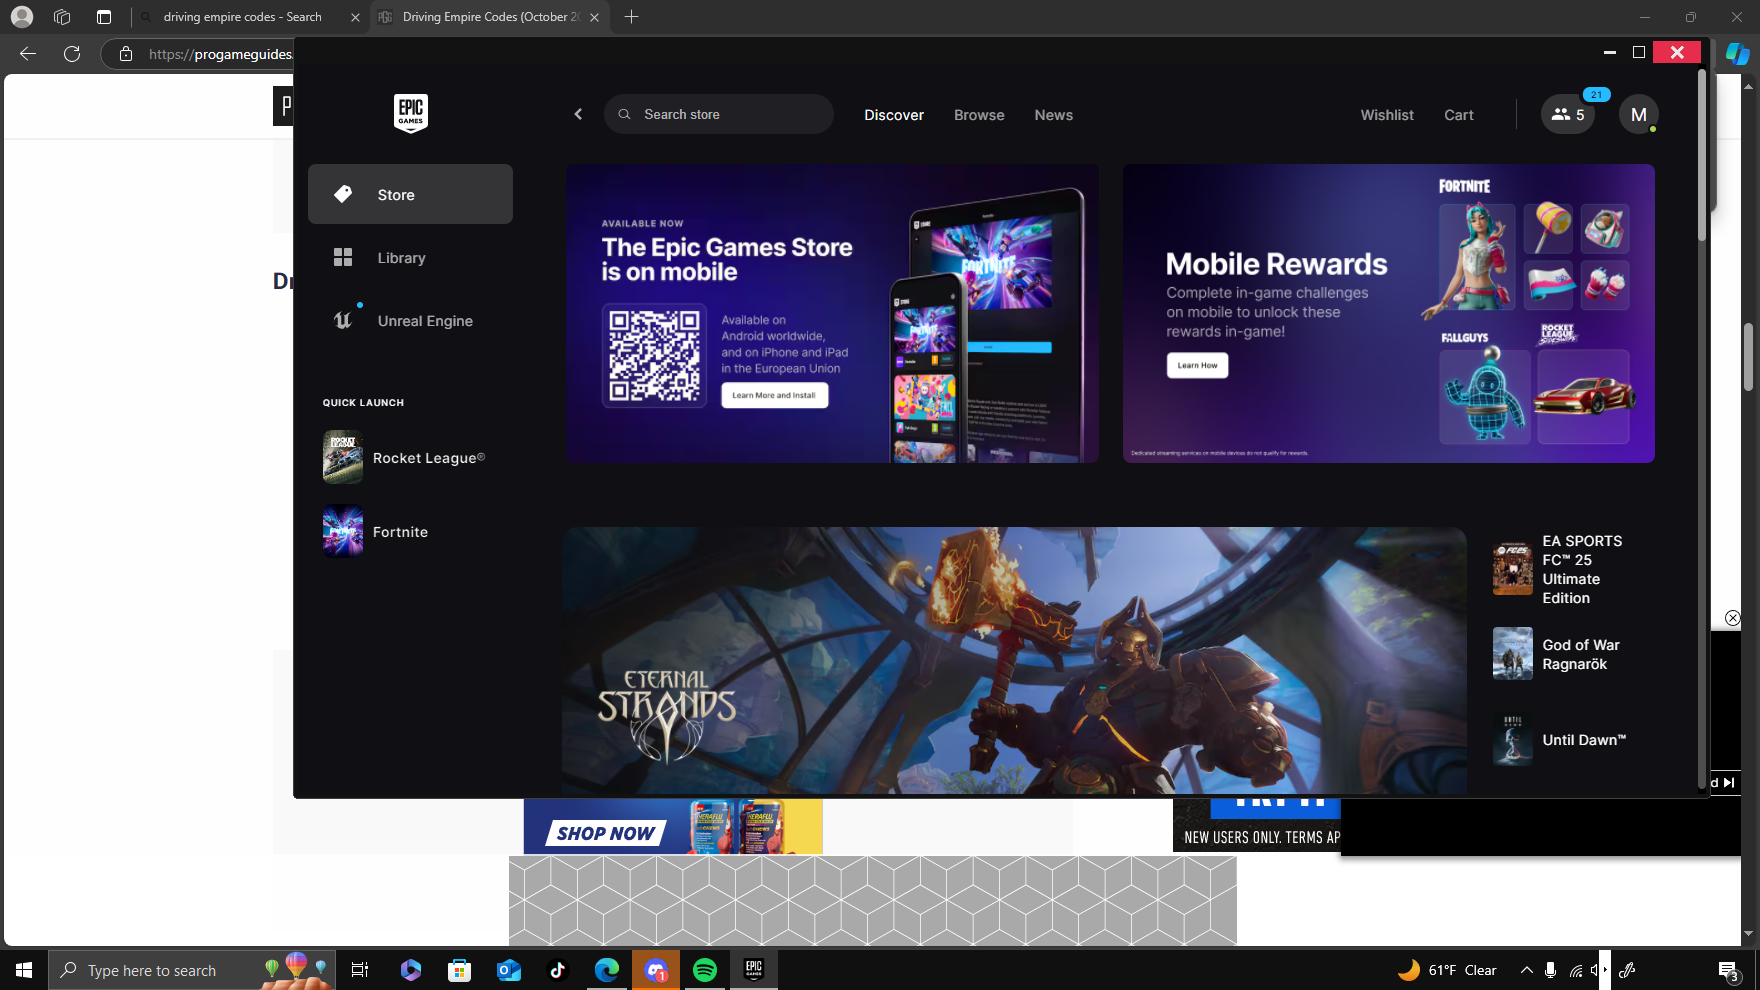Viewport: 1760px width, 990px height.
Task: Click the Learn More and Install button
Action: (774, 395)
